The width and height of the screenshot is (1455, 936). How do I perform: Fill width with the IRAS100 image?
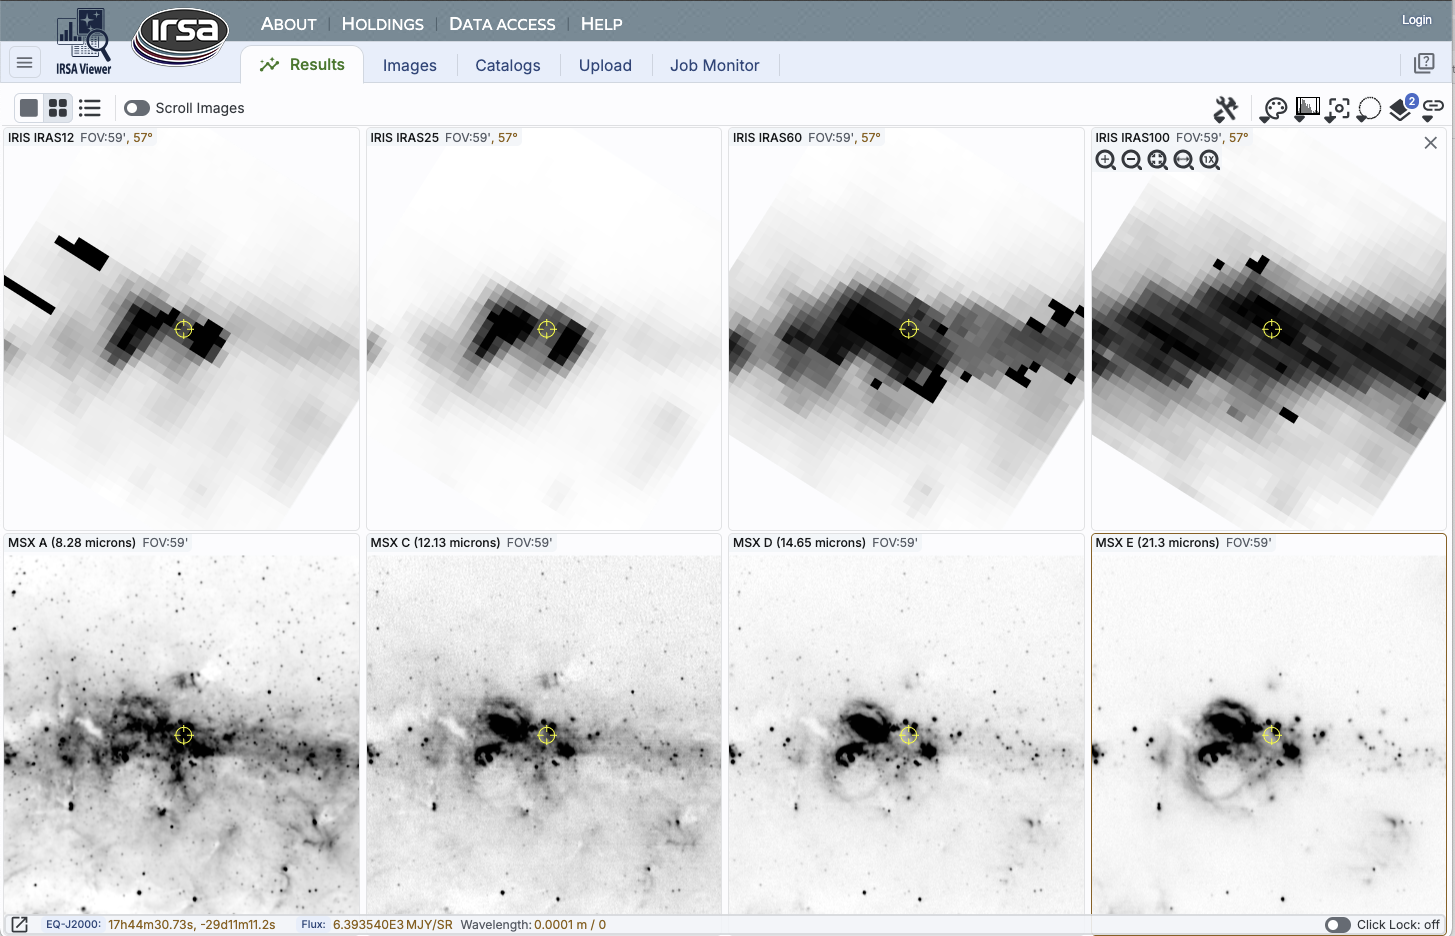[1183, 160]
